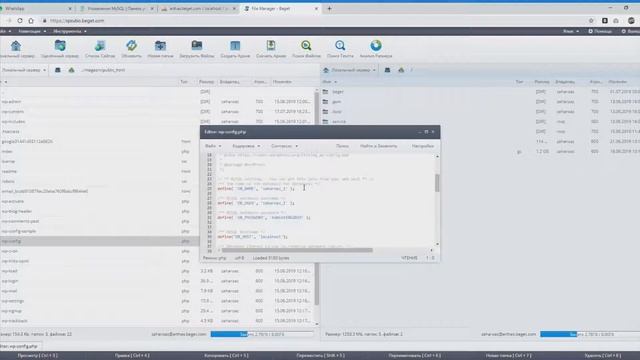Click the Download Archive toolbar icon
The height and width of the screenshot is (360, 640).
271,46
